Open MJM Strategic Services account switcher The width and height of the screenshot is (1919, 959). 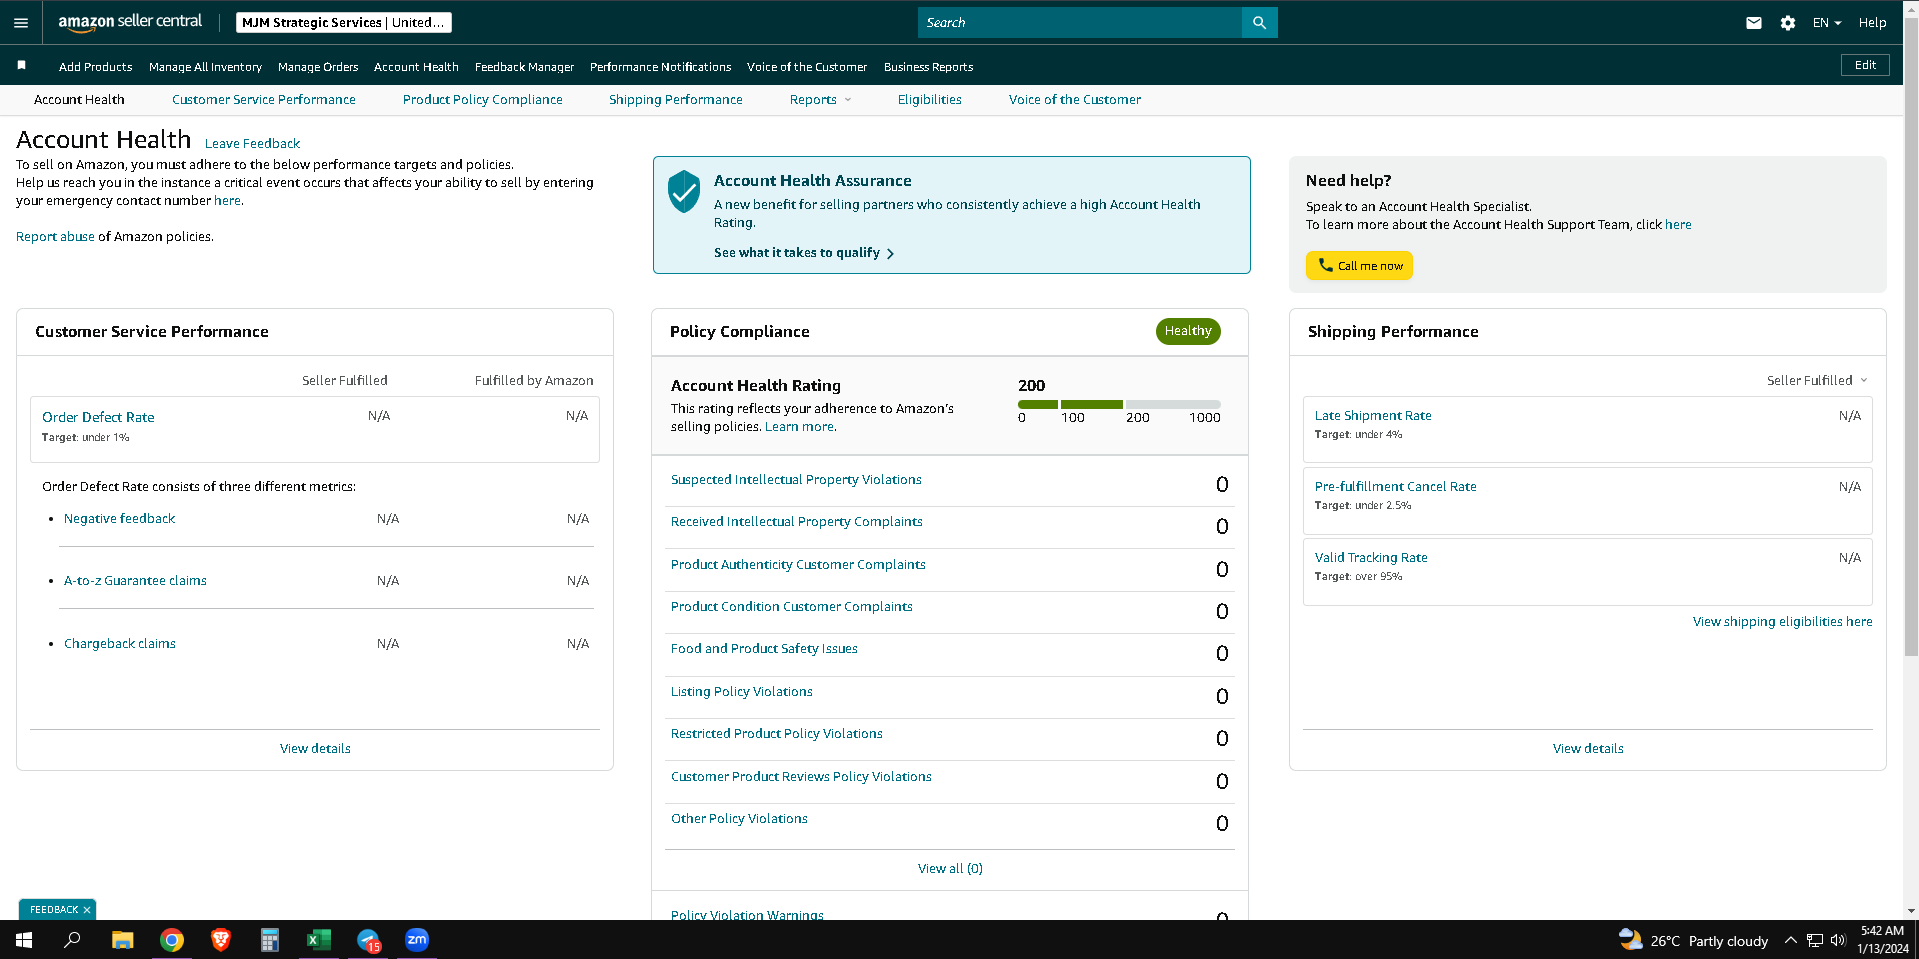(x=343, y=22)
